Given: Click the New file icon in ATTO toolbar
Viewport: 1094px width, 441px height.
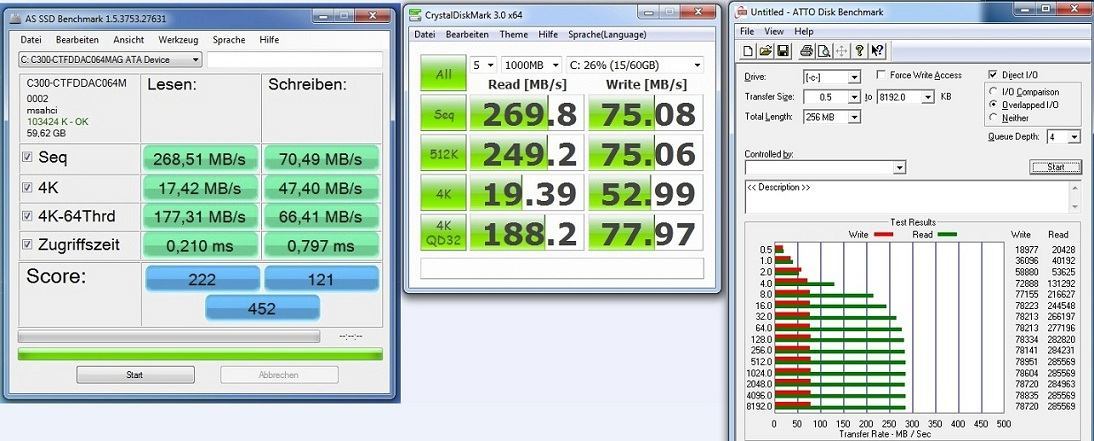Looking at the screenshot, I should 748,50.
